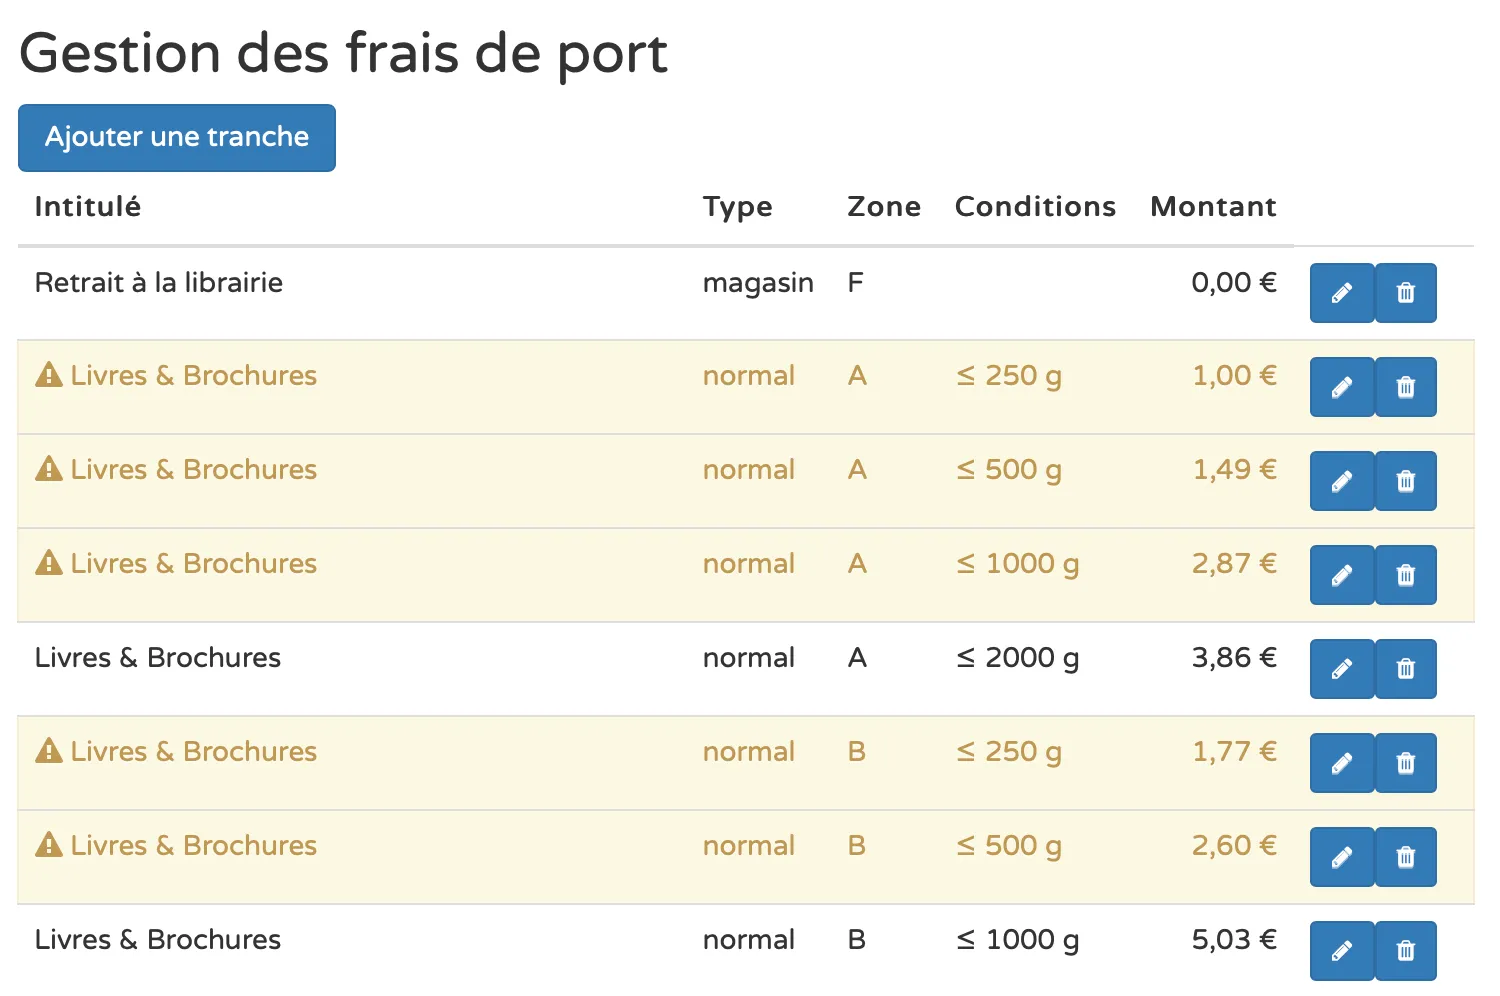Edit the Retrait à la librairie row
Image resolution: width=1500 pixels, height=996 pixels.
pyautogui.click(x=1341, y=293)
